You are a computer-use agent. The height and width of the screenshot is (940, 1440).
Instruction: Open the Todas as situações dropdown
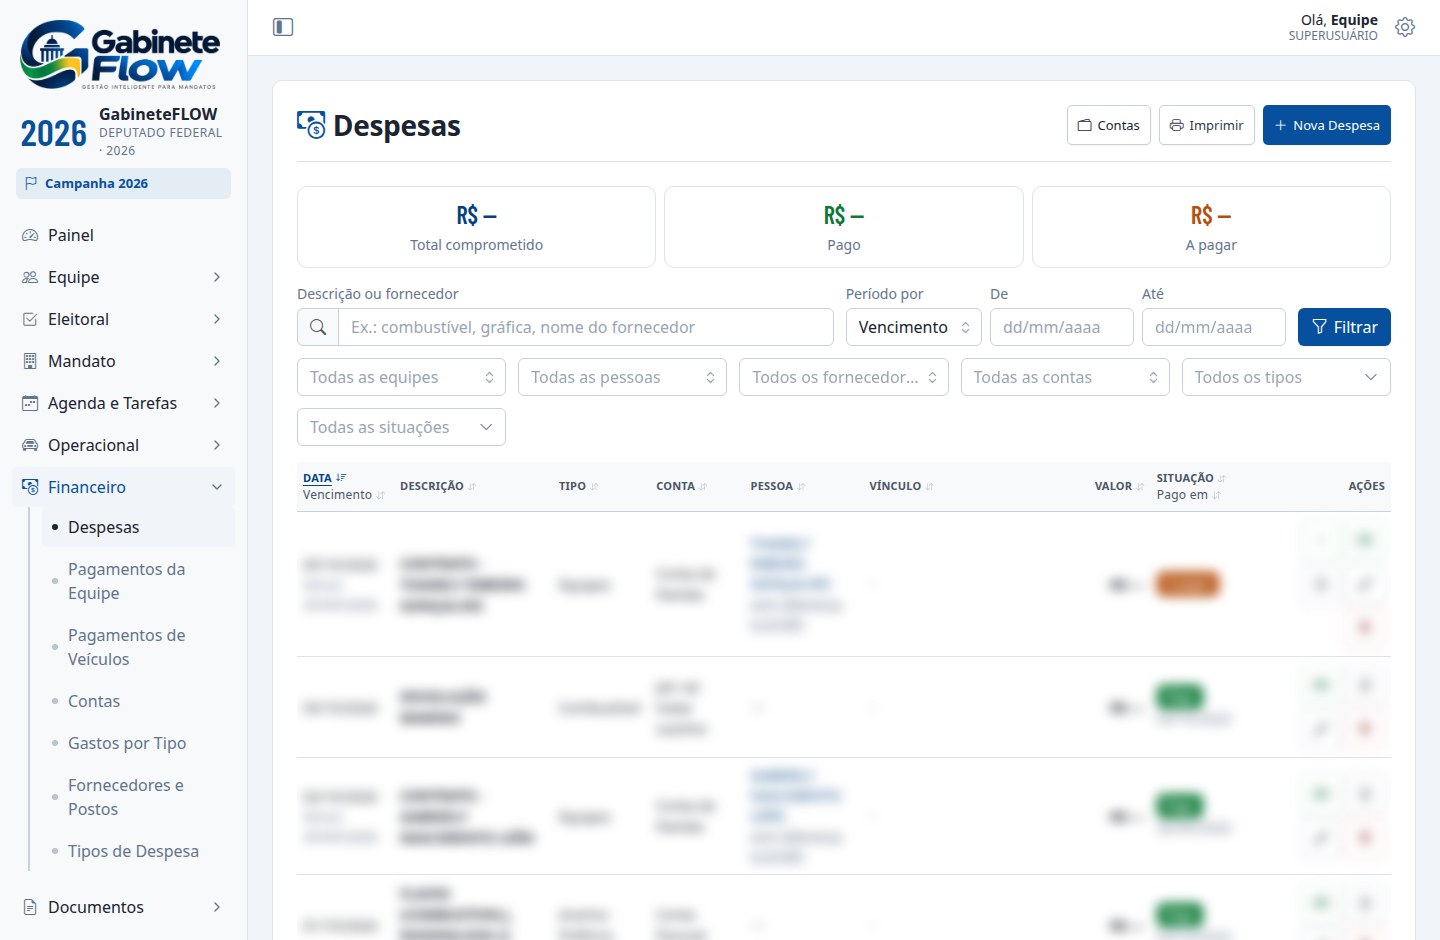coord(401,427)
